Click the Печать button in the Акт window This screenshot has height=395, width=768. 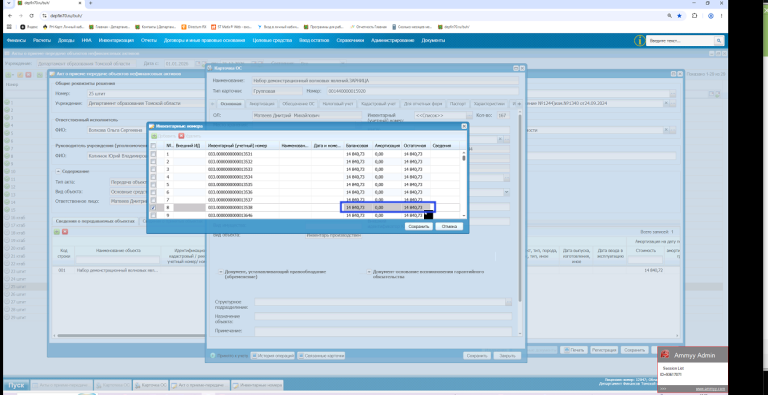click(x=574, y=350)
